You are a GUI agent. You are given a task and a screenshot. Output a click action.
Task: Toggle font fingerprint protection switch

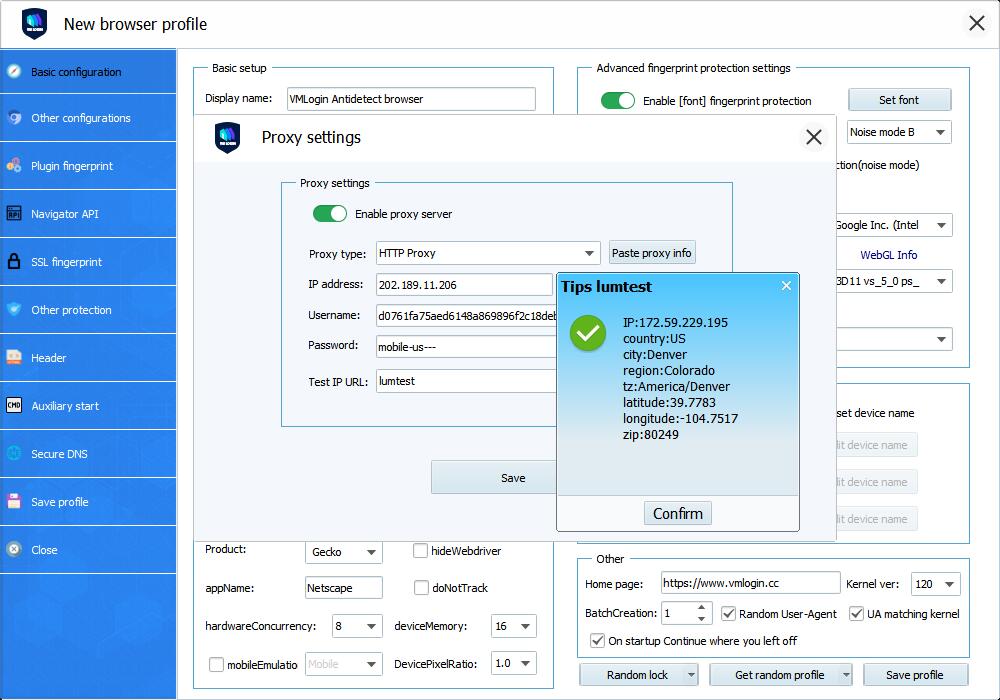point(617,101)
